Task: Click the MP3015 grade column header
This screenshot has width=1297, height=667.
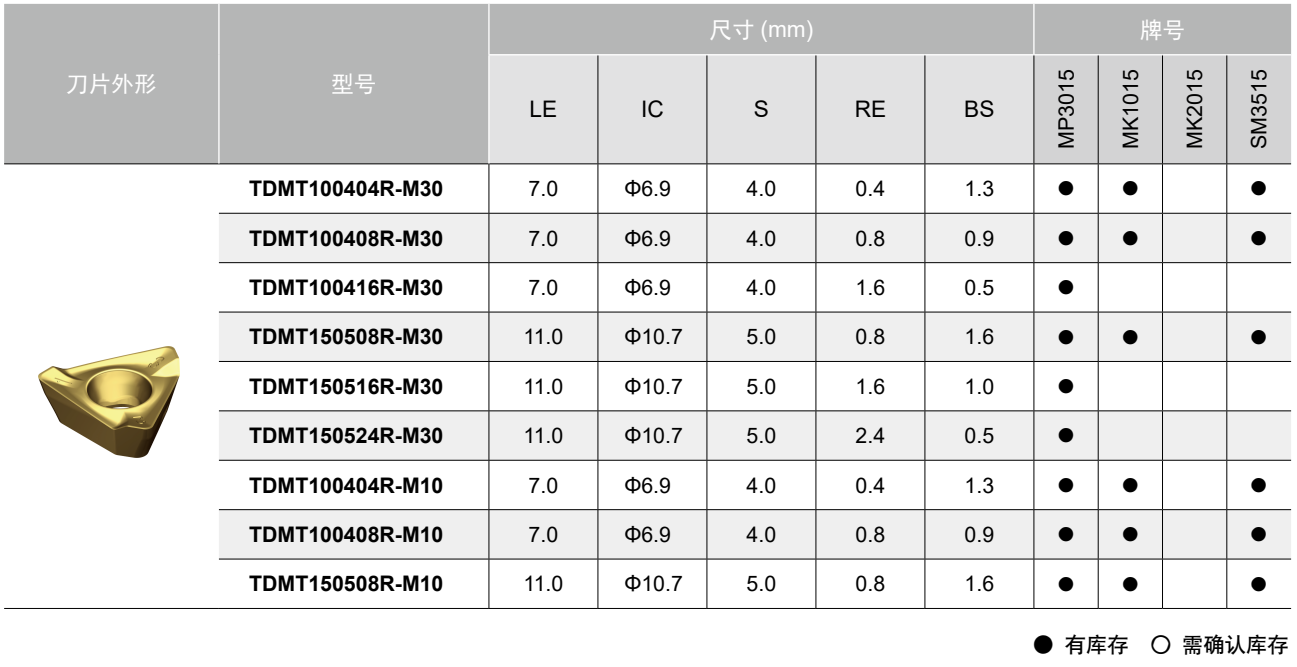Action: coord(1065,109)
